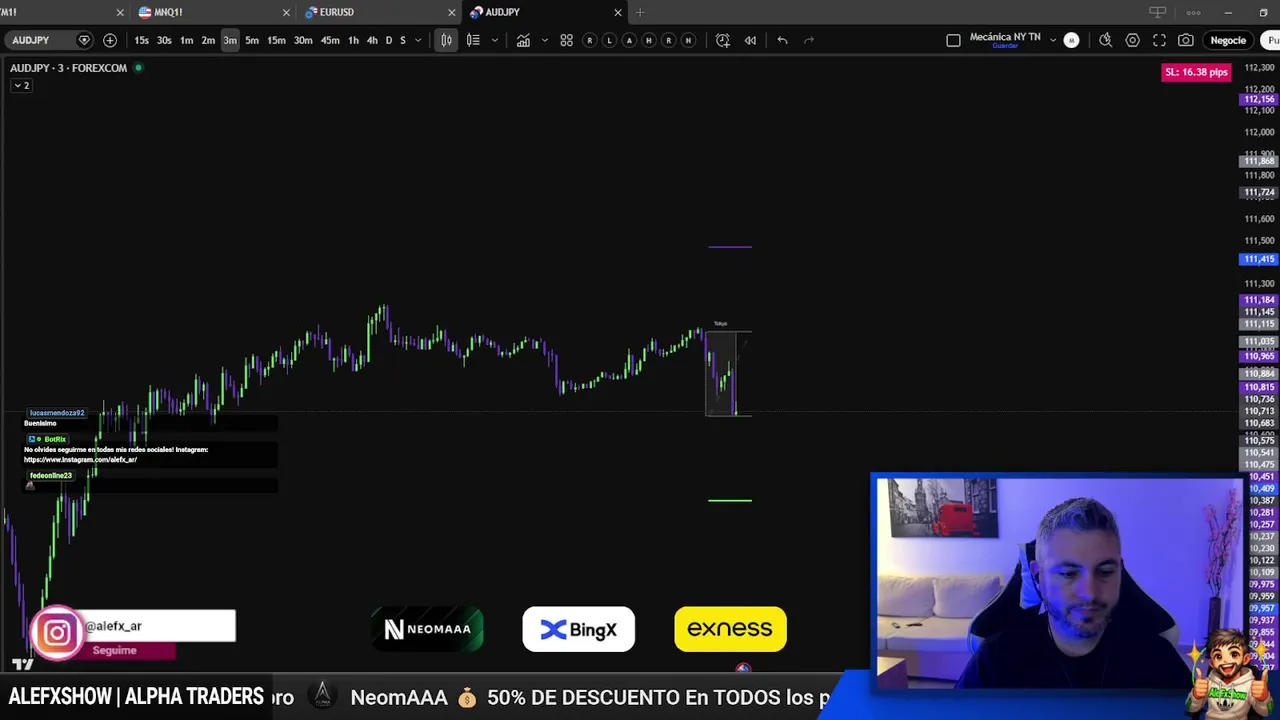This screenshot has height=720, width=1280.
Task: Click the blue 111,415 price label
Action: tap(1258, 259)
